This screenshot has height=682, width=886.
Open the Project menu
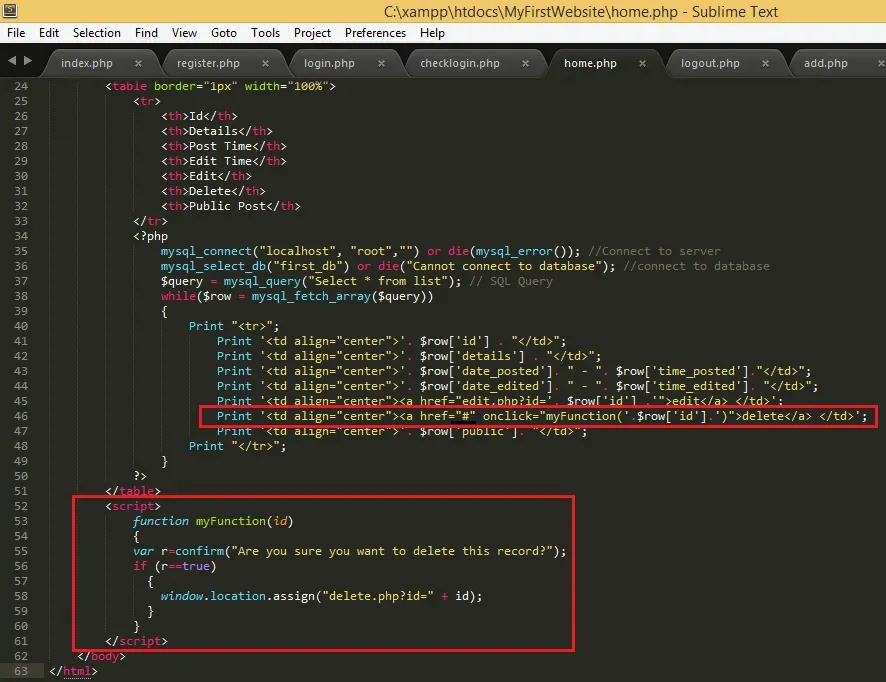[312, 33]
